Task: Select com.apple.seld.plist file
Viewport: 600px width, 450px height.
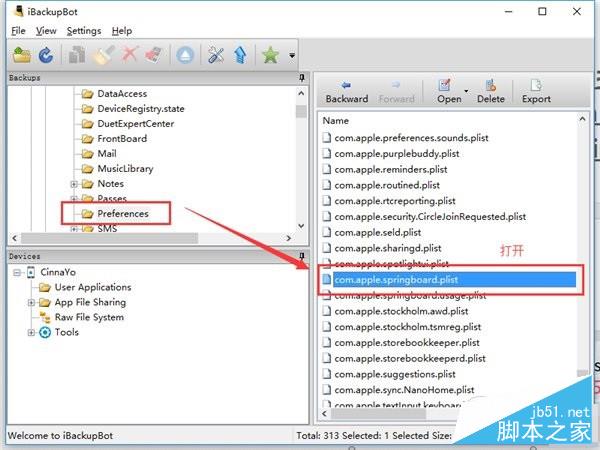Action: coord(377,232)
